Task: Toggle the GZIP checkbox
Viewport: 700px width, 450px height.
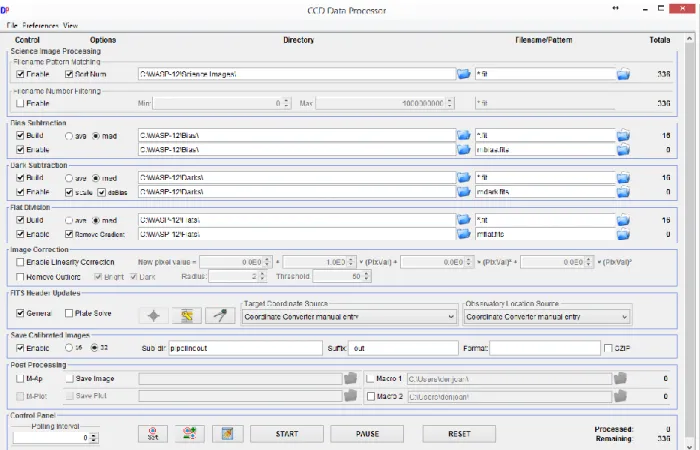Action: coord(608,348)
